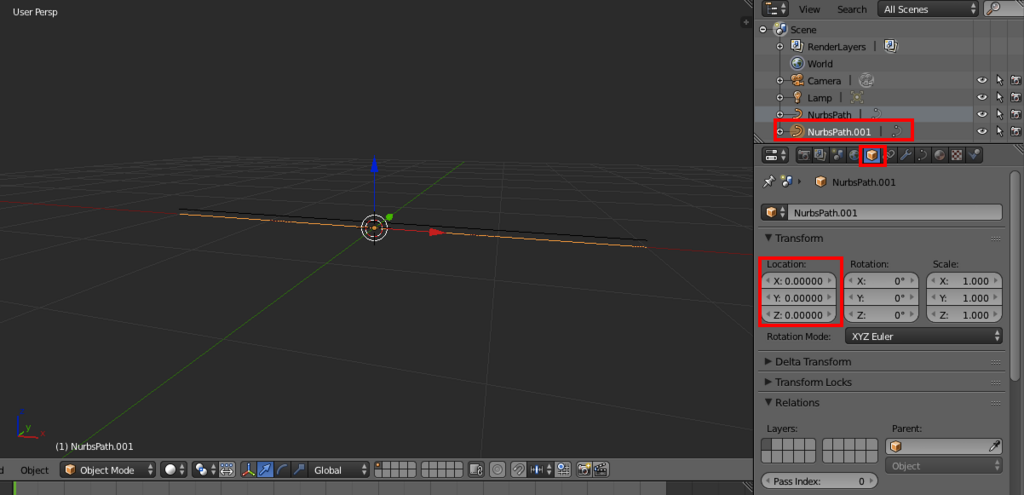The height and width of the screenshot is (495, 1024).
Task: Click the curve data icon next to NurbsPath.001
Action: click(897, 131)
